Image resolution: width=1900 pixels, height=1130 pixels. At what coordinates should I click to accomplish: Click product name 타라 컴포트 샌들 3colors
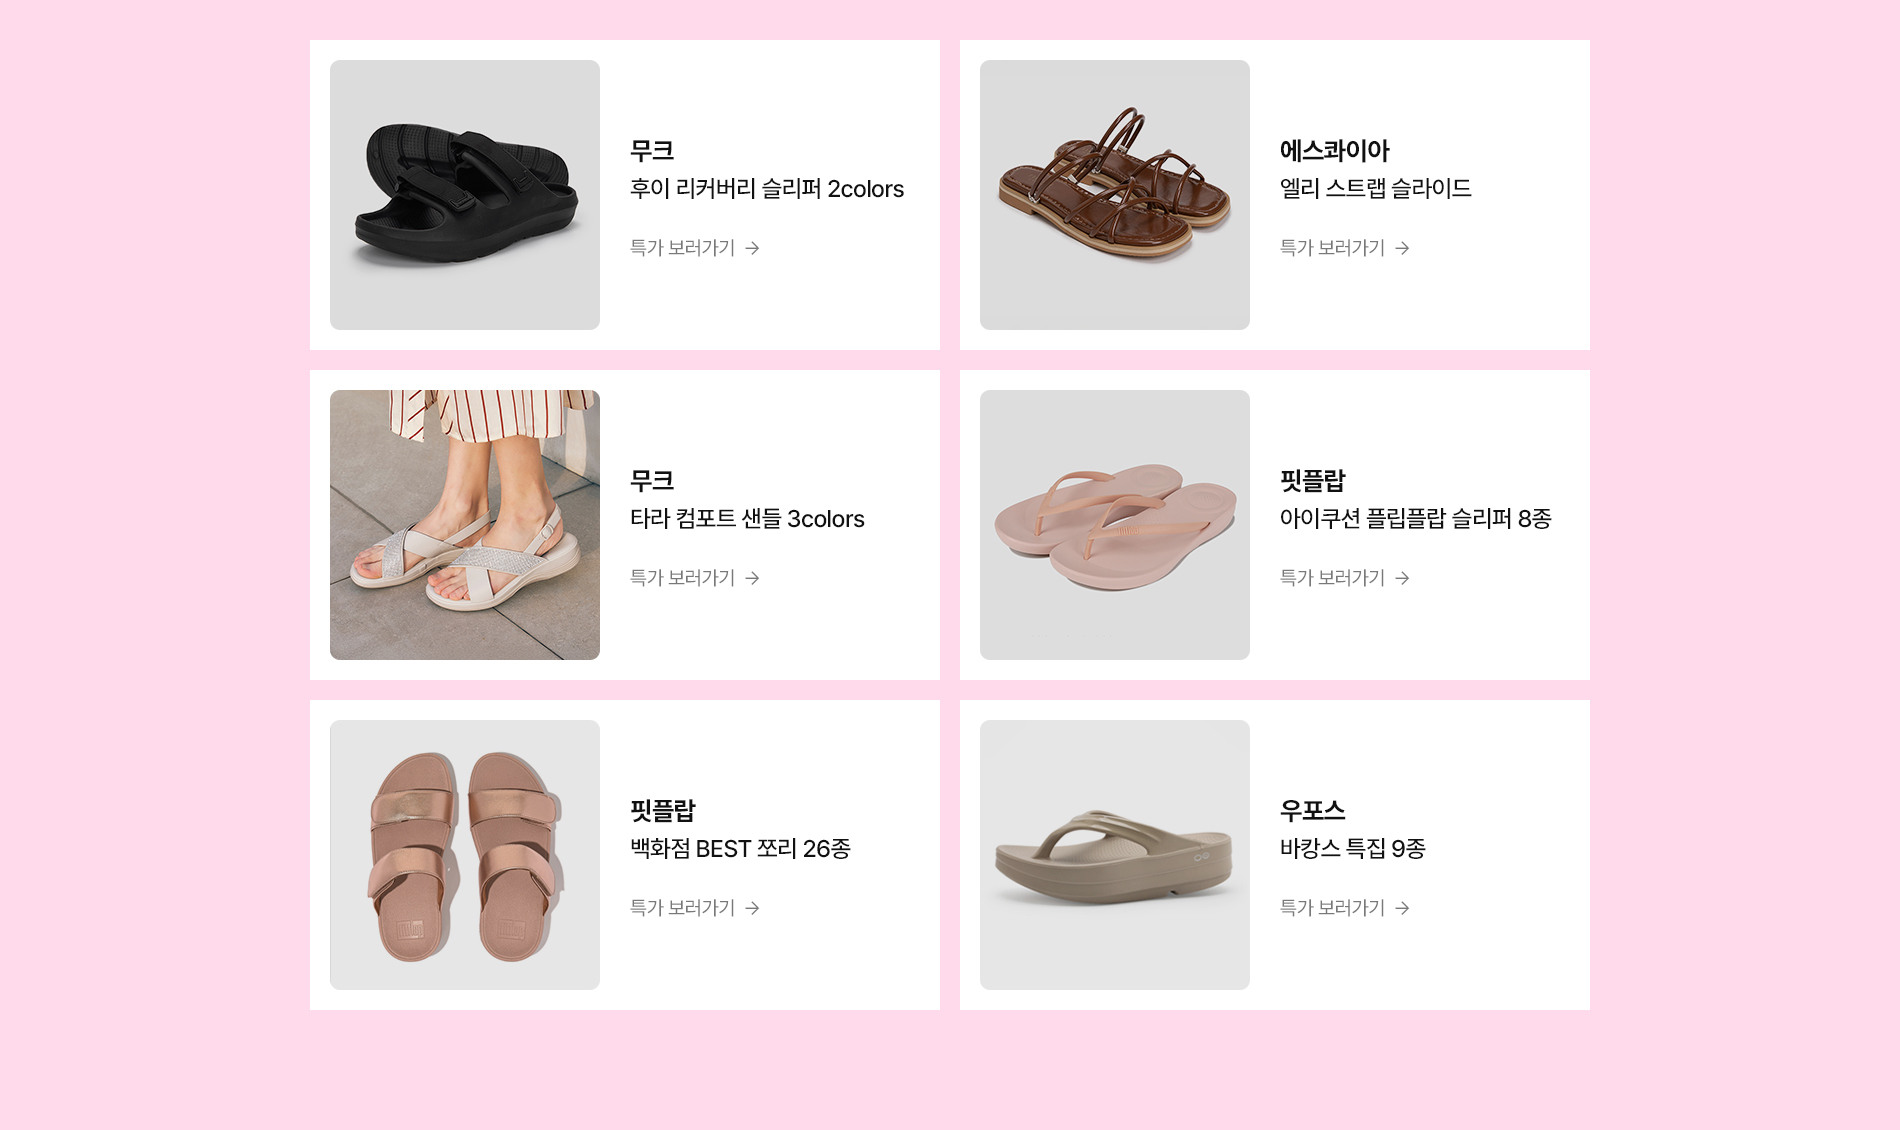coord(747,519)
